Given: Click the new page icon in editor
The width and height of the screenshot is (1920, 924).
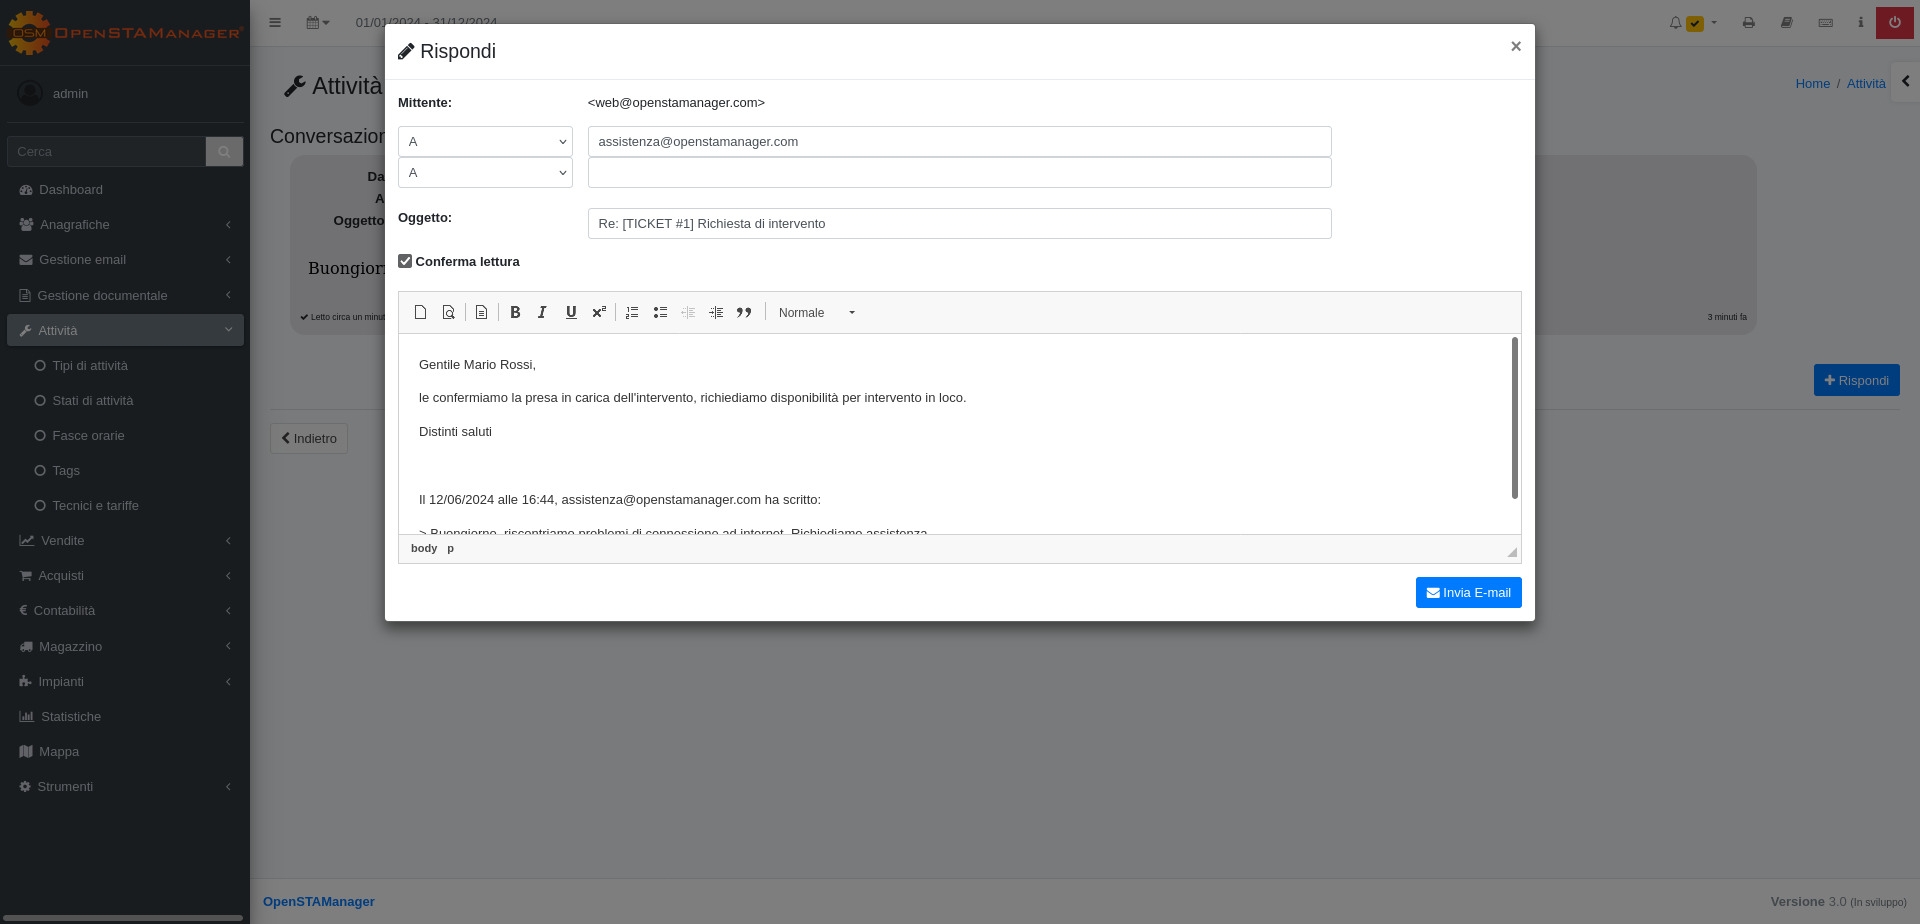Looking at the screenshot, I should (x=421, y=313).
